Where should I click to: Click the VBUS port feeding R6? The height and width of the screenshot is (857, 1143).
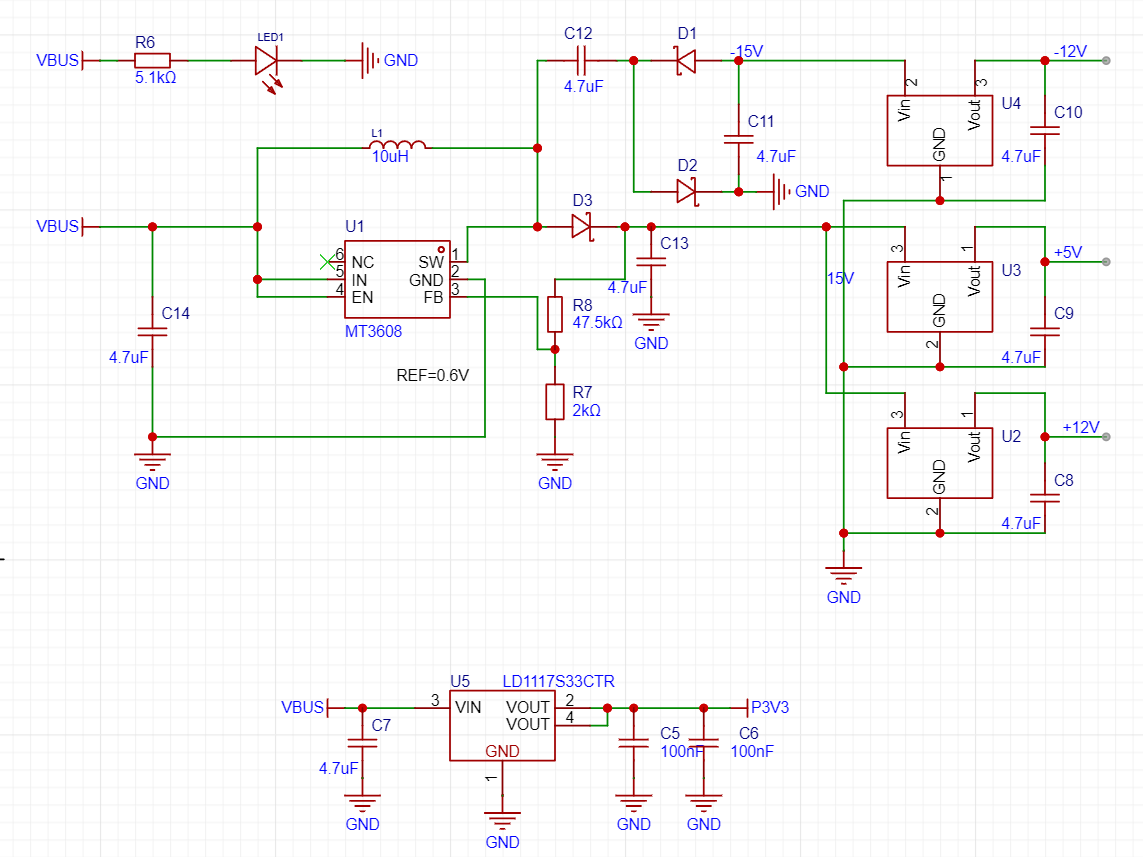click(x=60, y=60)
